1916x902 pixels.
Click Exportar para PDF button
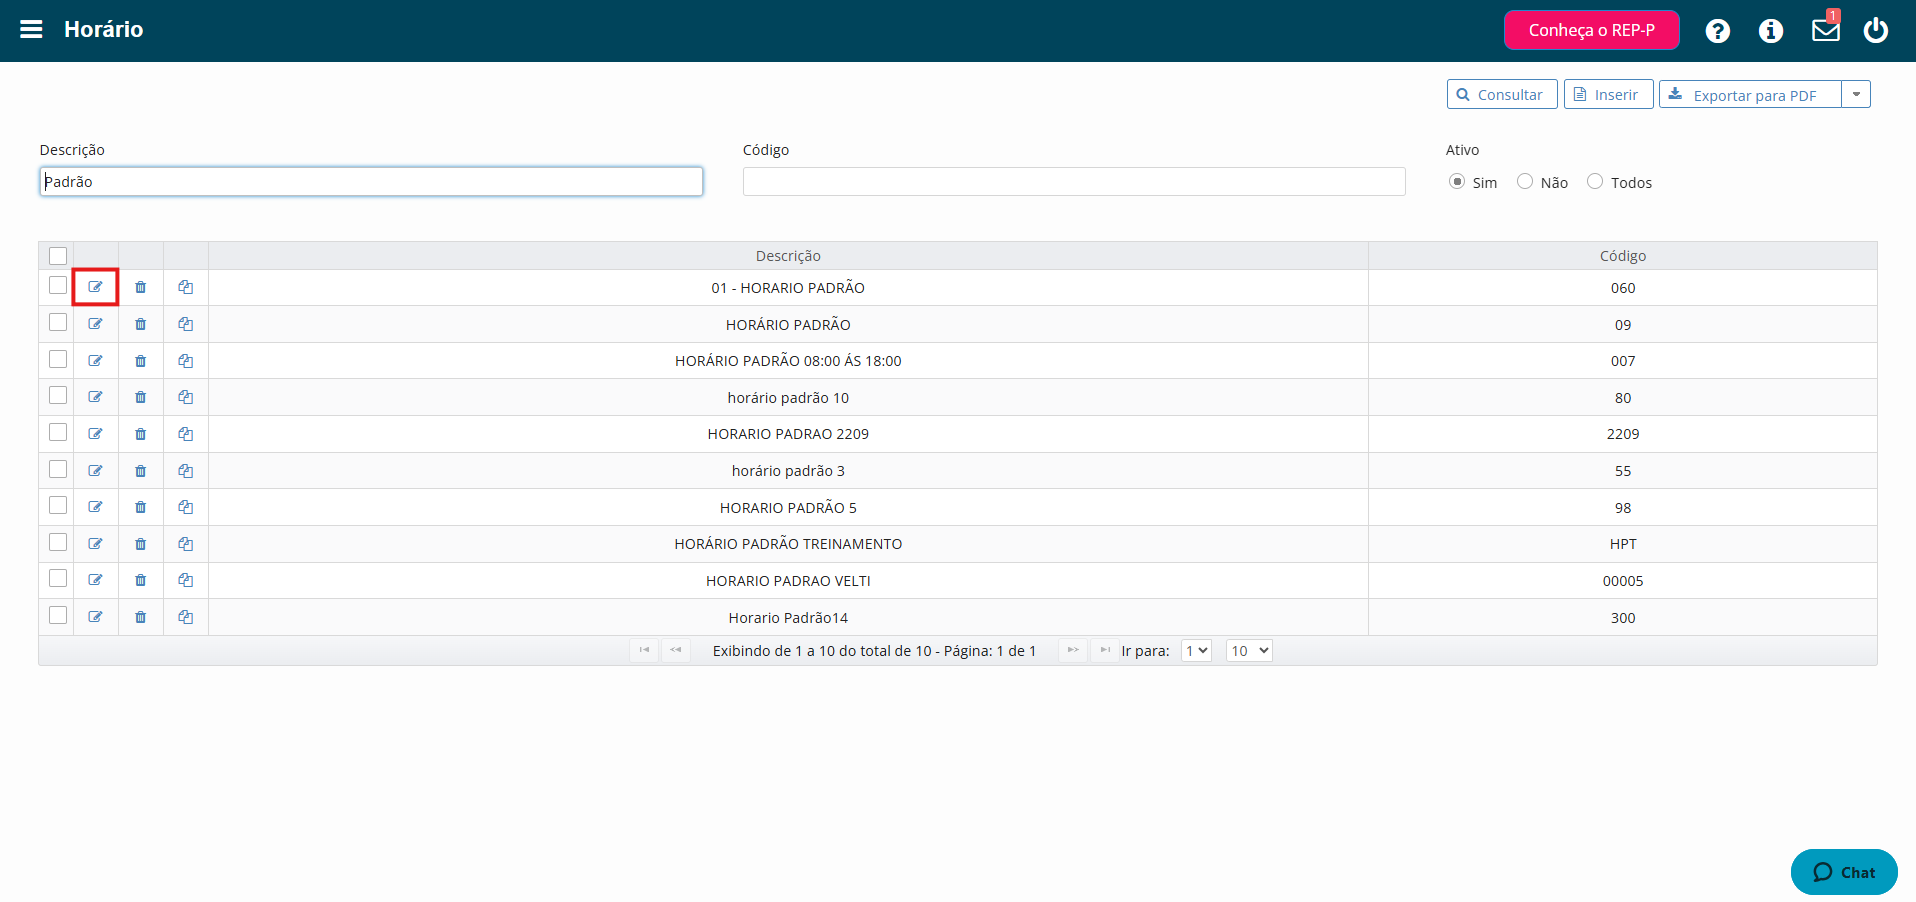[1750, 94]
